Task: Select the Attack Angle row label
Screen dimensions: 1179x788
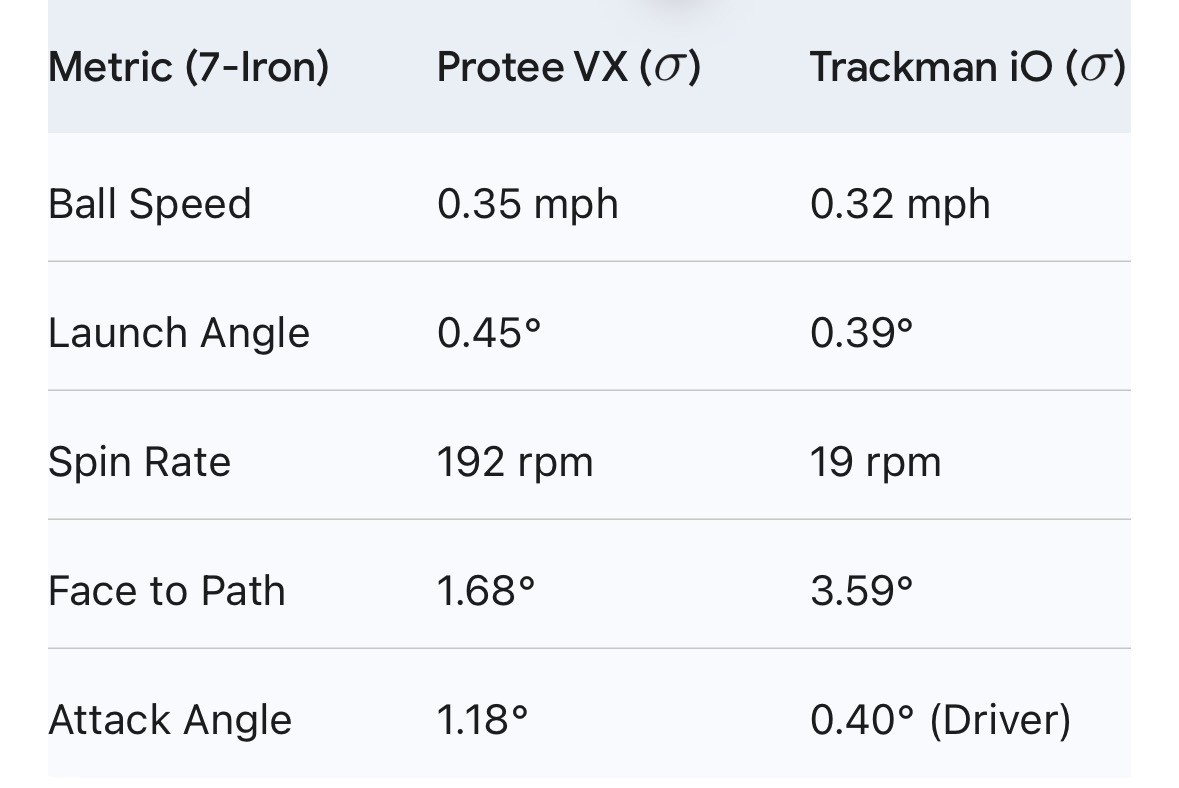Action: click(x=170, y=720)
